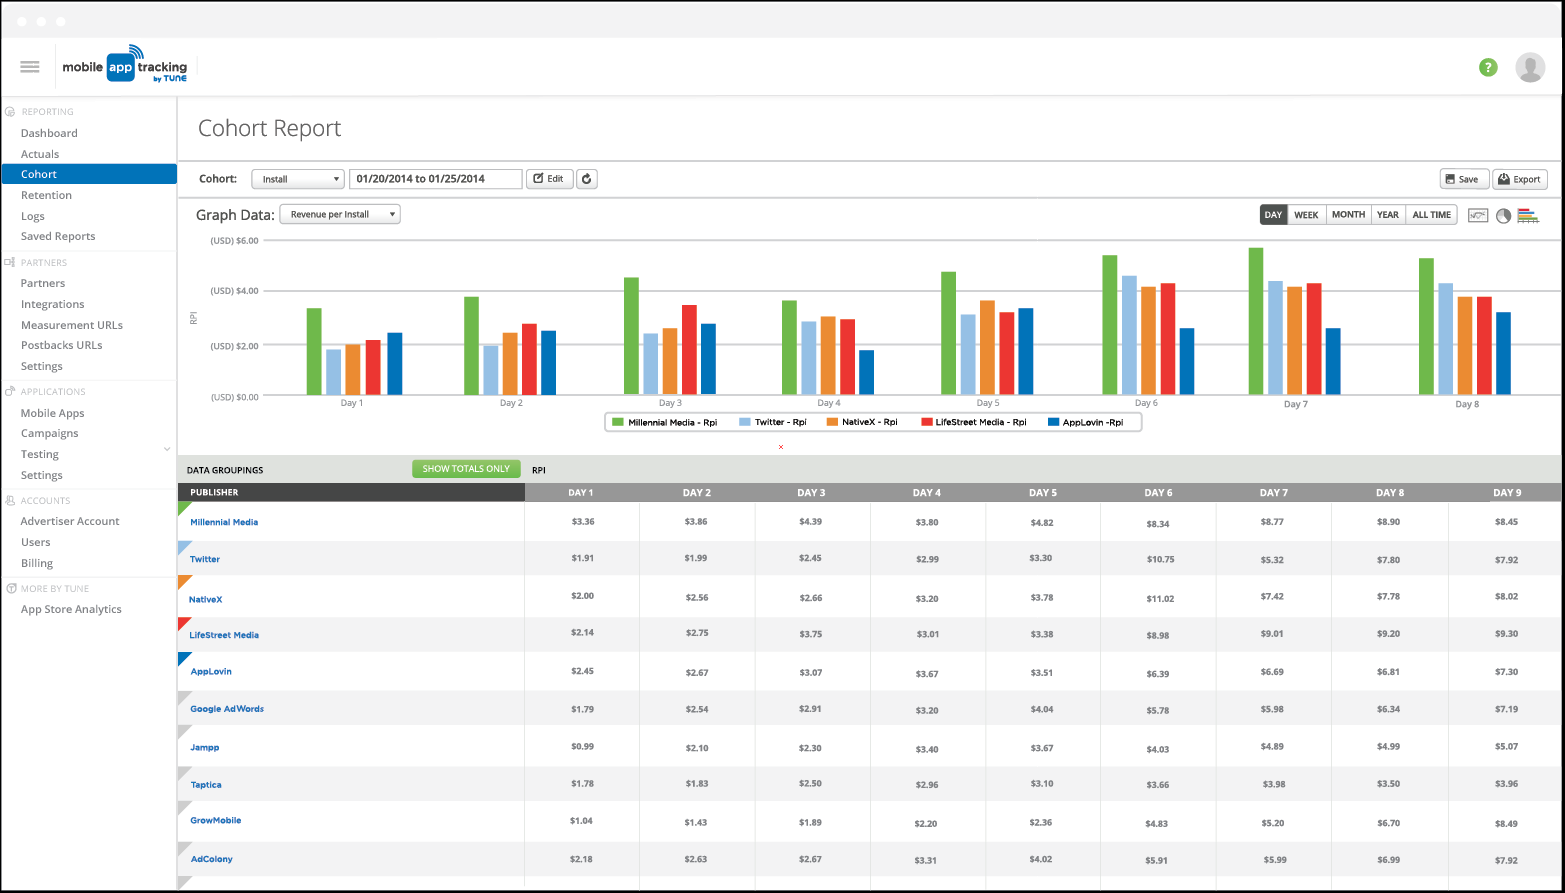
Task: Open Actuals report in sidebar
Action: point(40,154)
